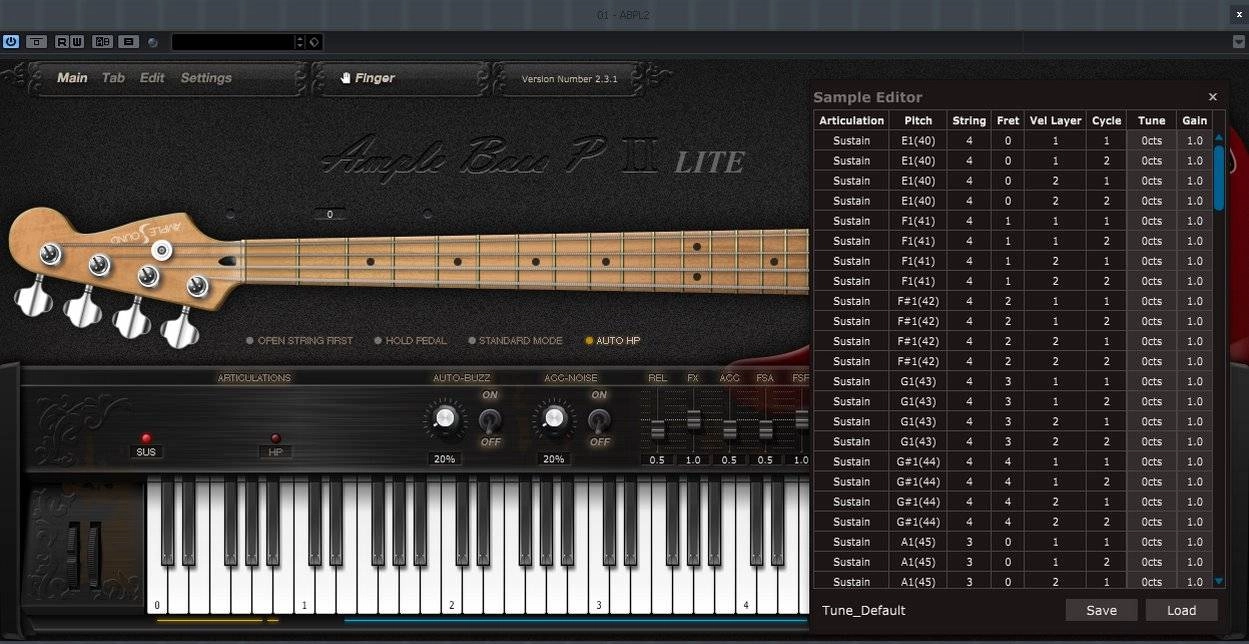Open the Edit tab
This screenshot has height=644, width=1249.
click(x=152, y=78)
